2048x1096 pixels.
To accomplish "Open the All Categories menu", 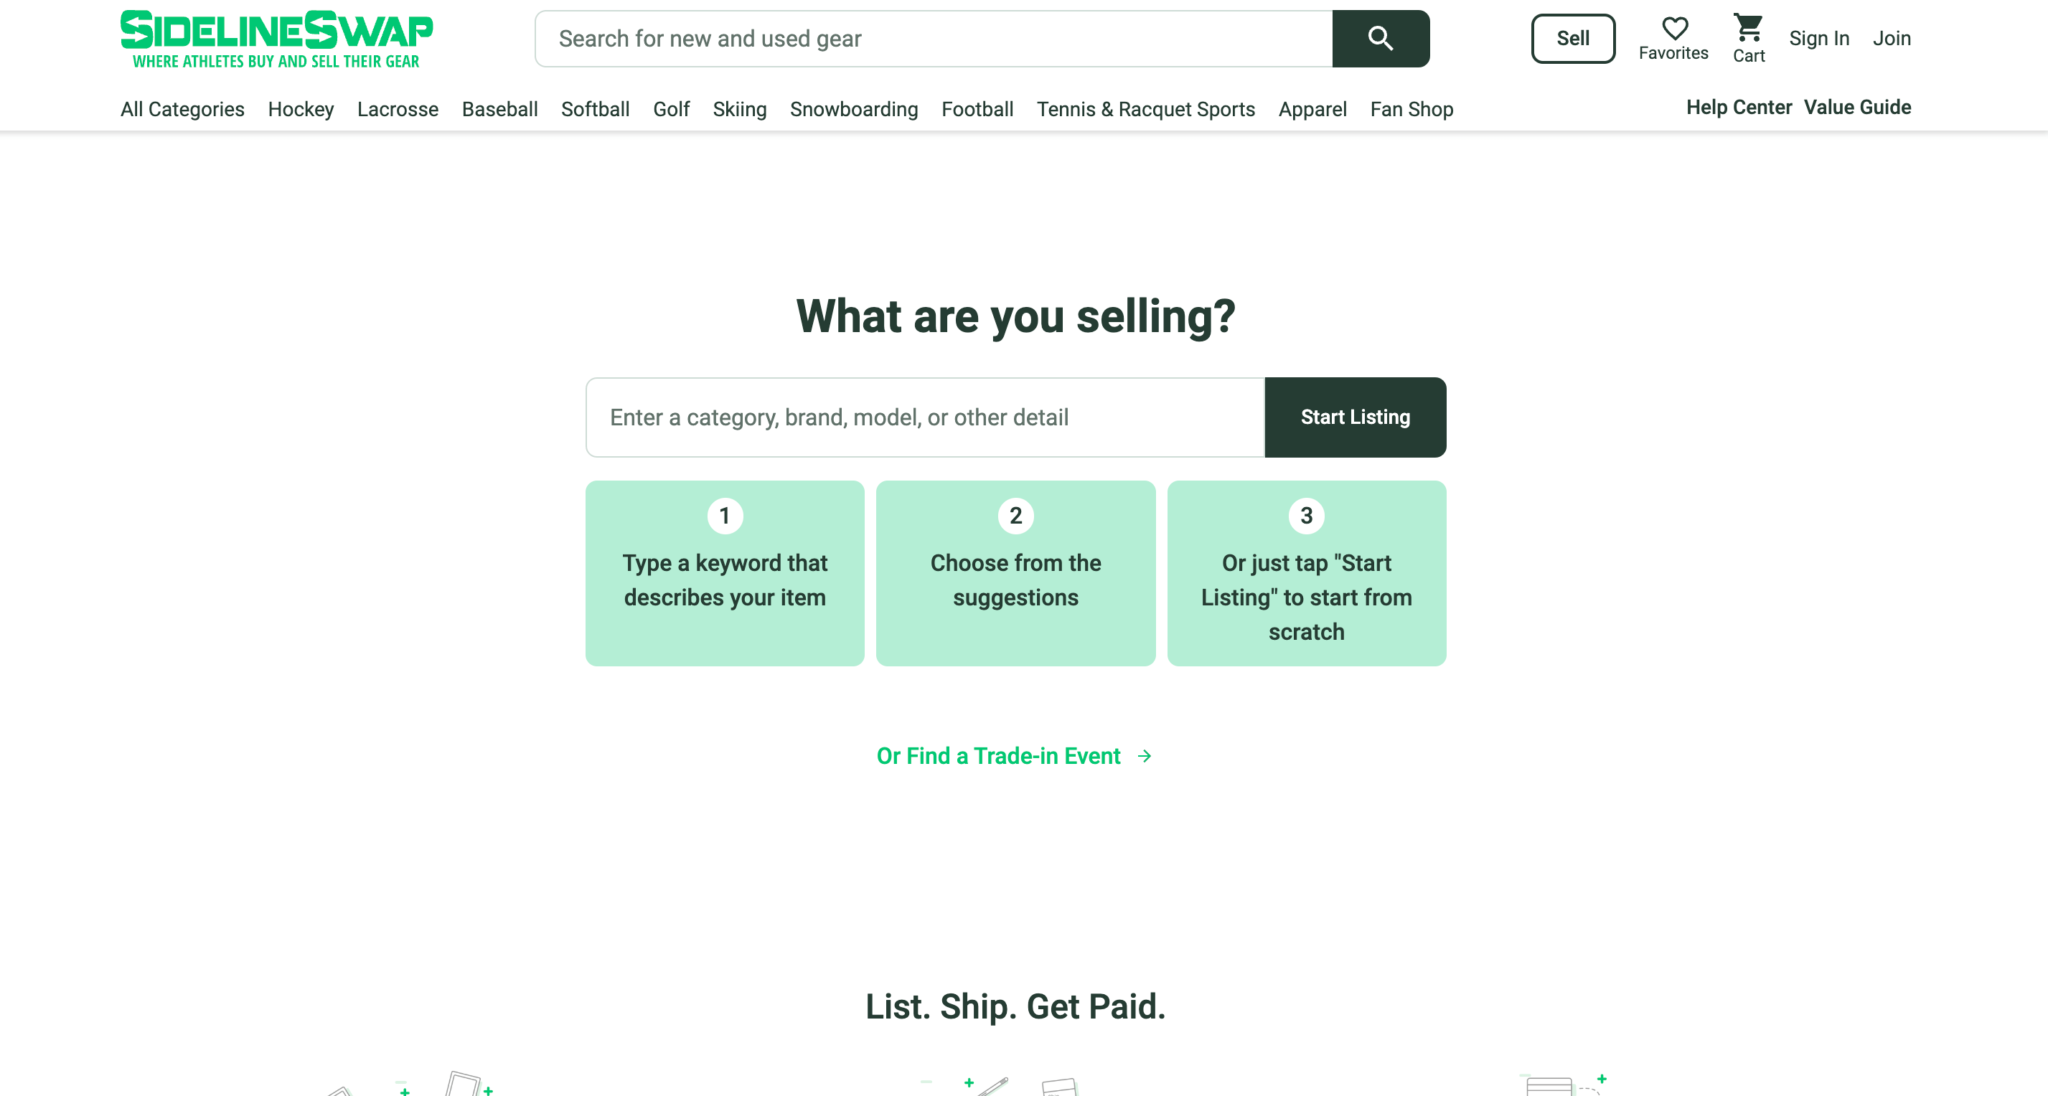I will coord(182,109).
